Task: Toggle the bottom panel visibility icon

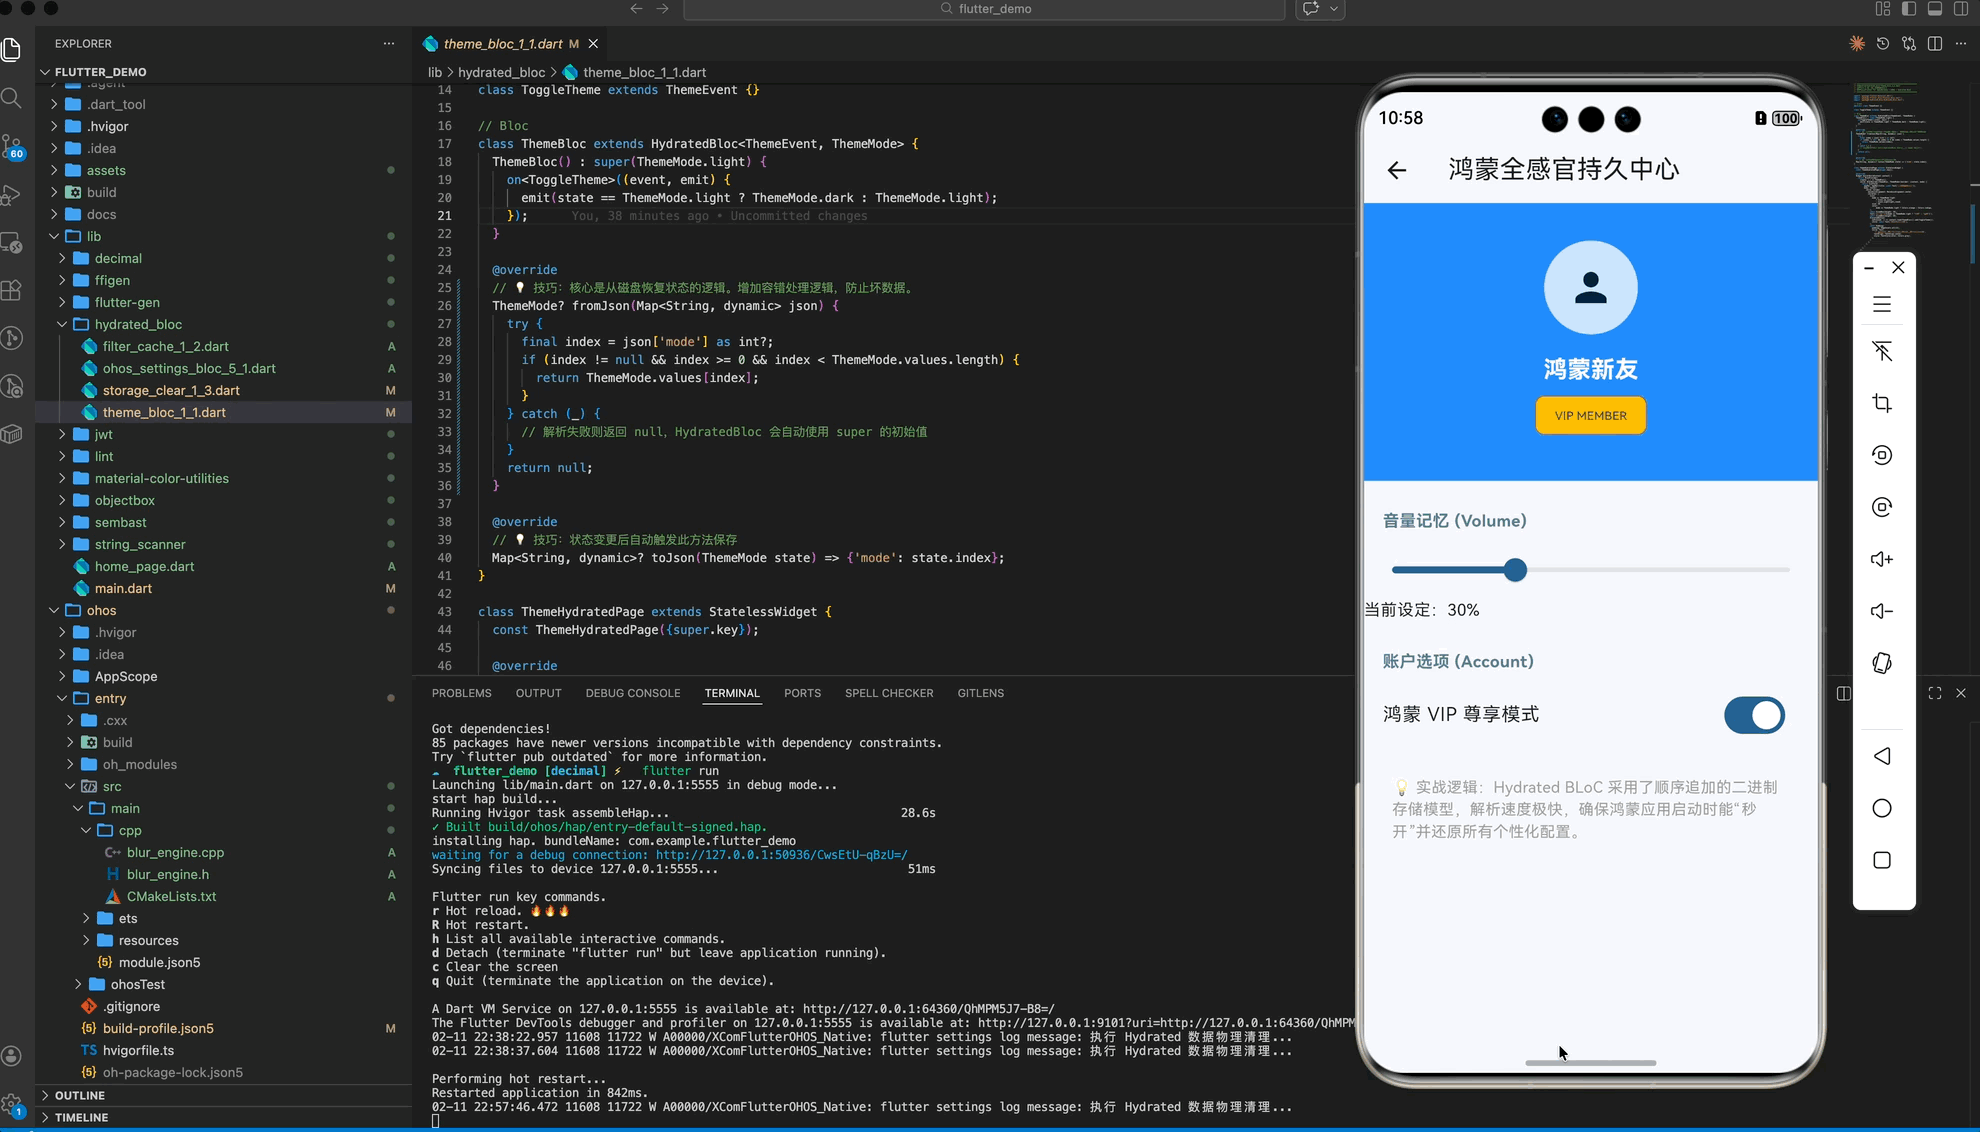Action: tap(1935, 9)
